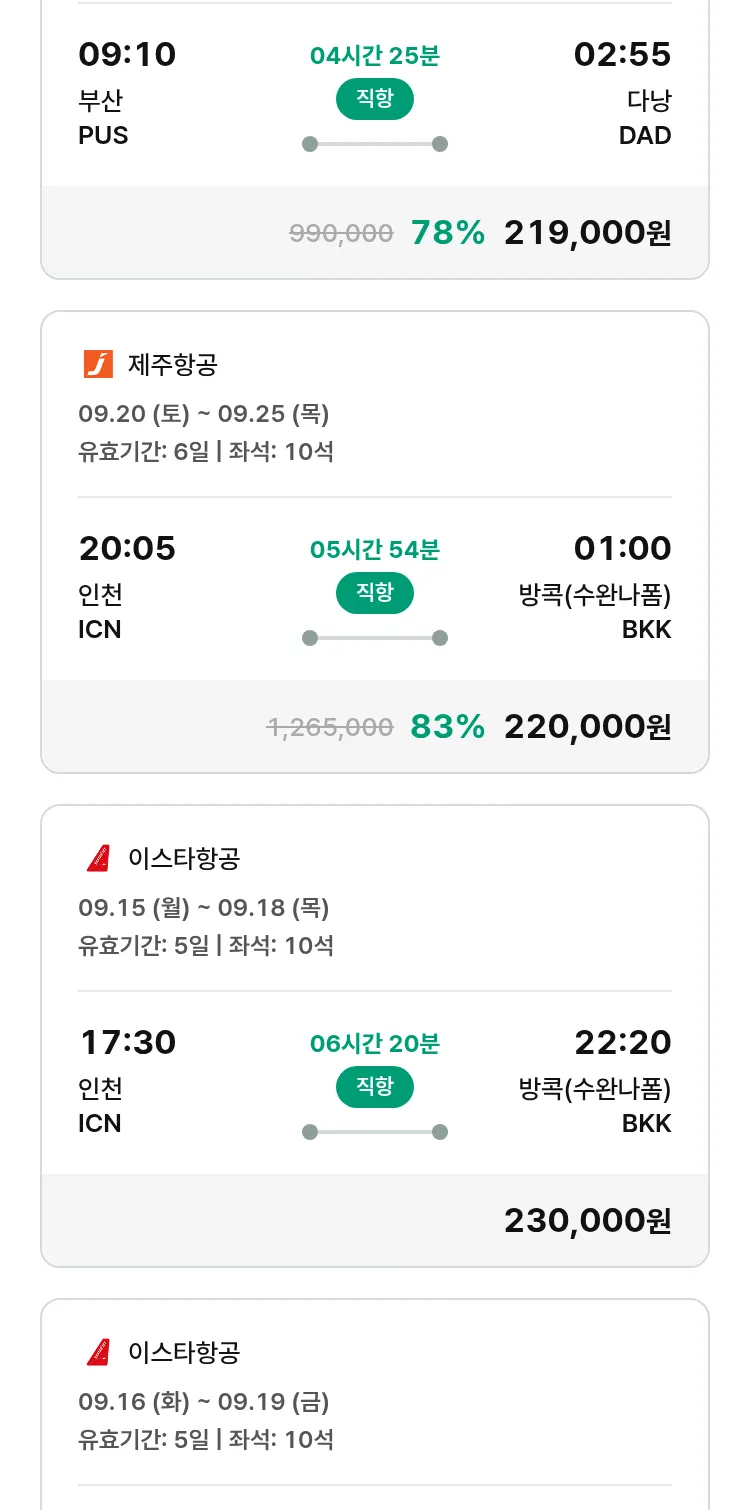Click the 방콕(수완나폼) destination on 17:30 flight
This screenshot has height=1510, width=750.
point(594,1088)
